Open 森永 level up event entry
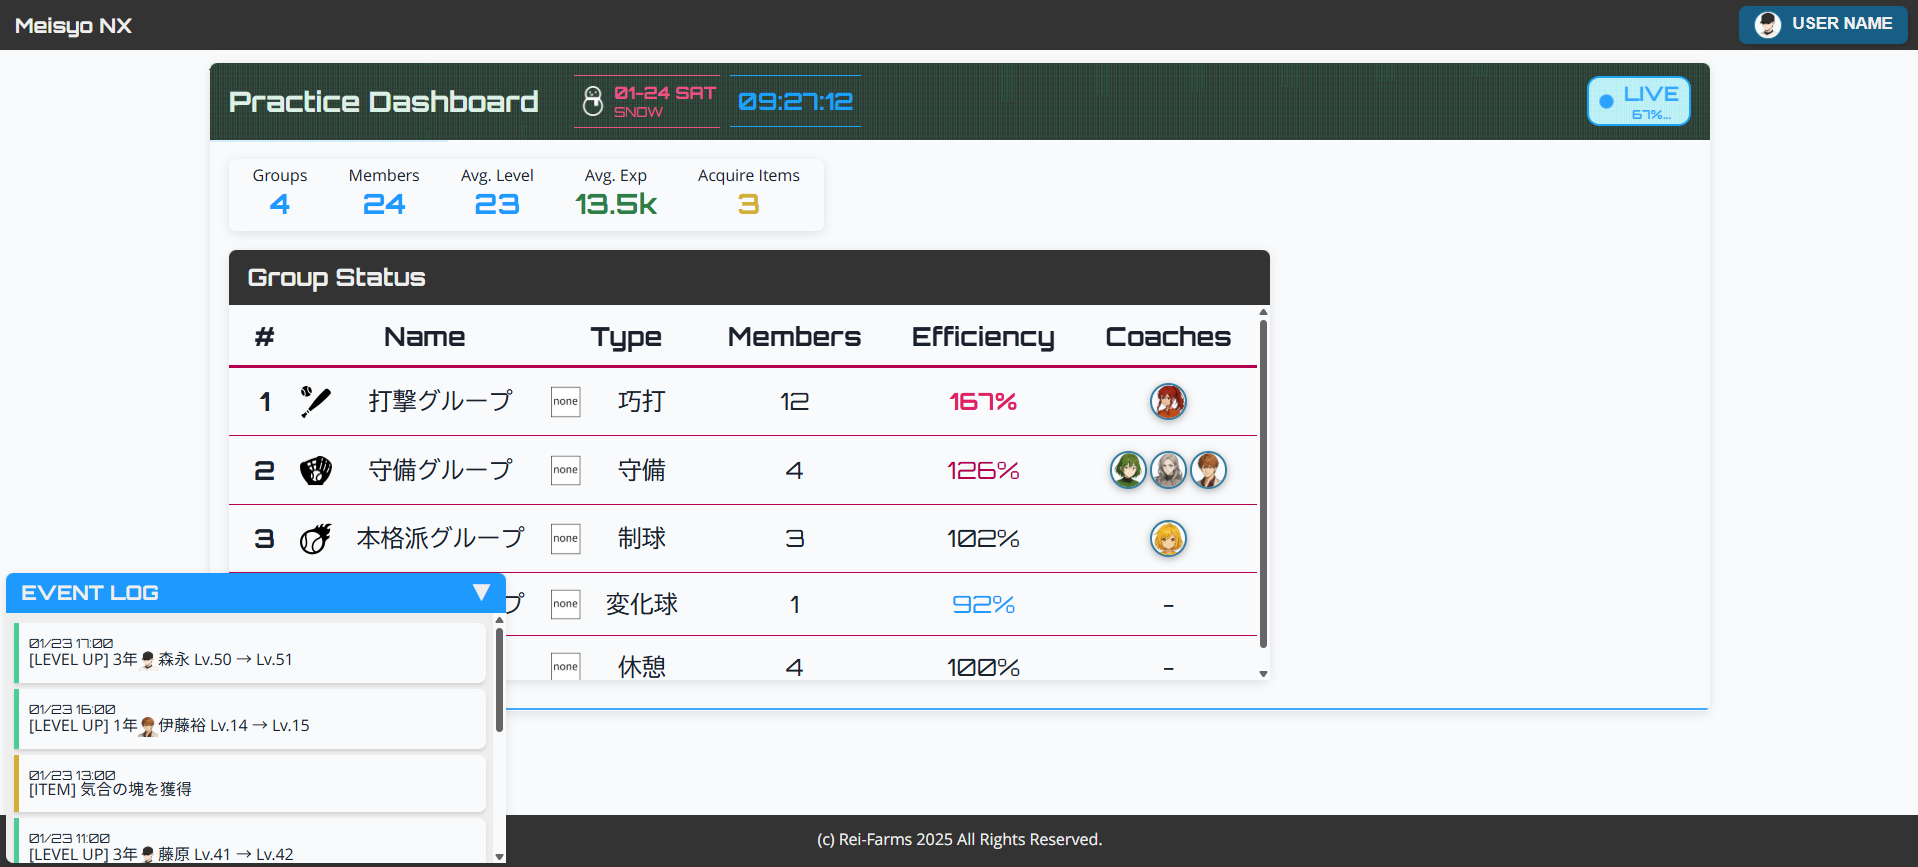Screen dimensions: 1918x867 click(250, 652)
